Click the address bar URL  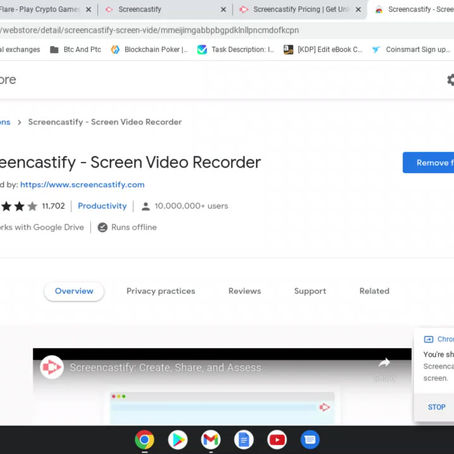click(150, 30)
